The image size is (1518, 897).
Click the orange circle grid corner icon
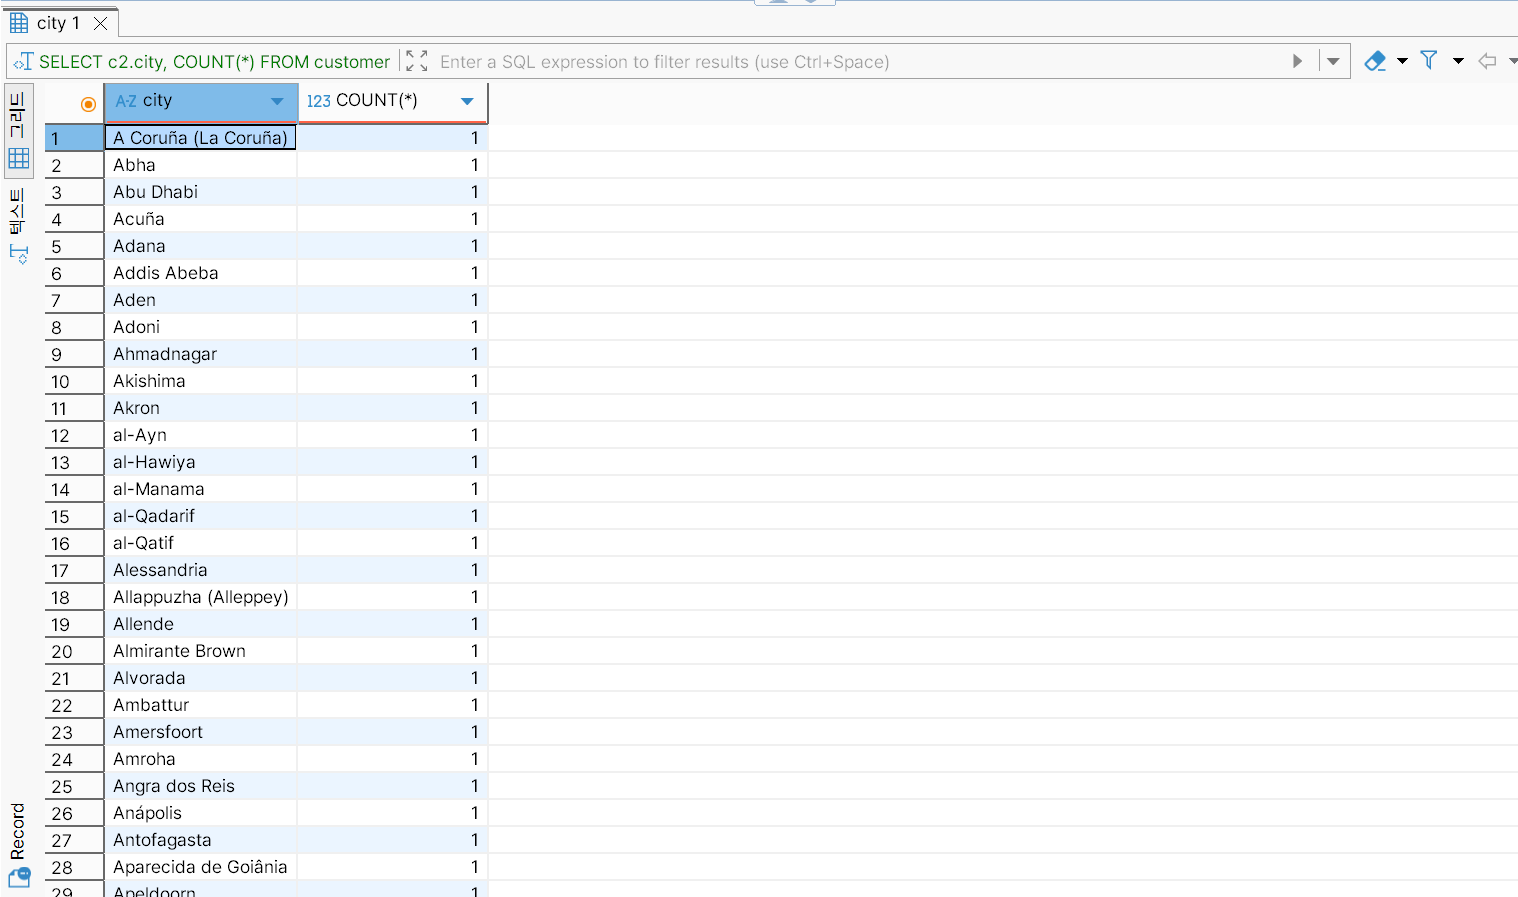click(x=88, y=104)
